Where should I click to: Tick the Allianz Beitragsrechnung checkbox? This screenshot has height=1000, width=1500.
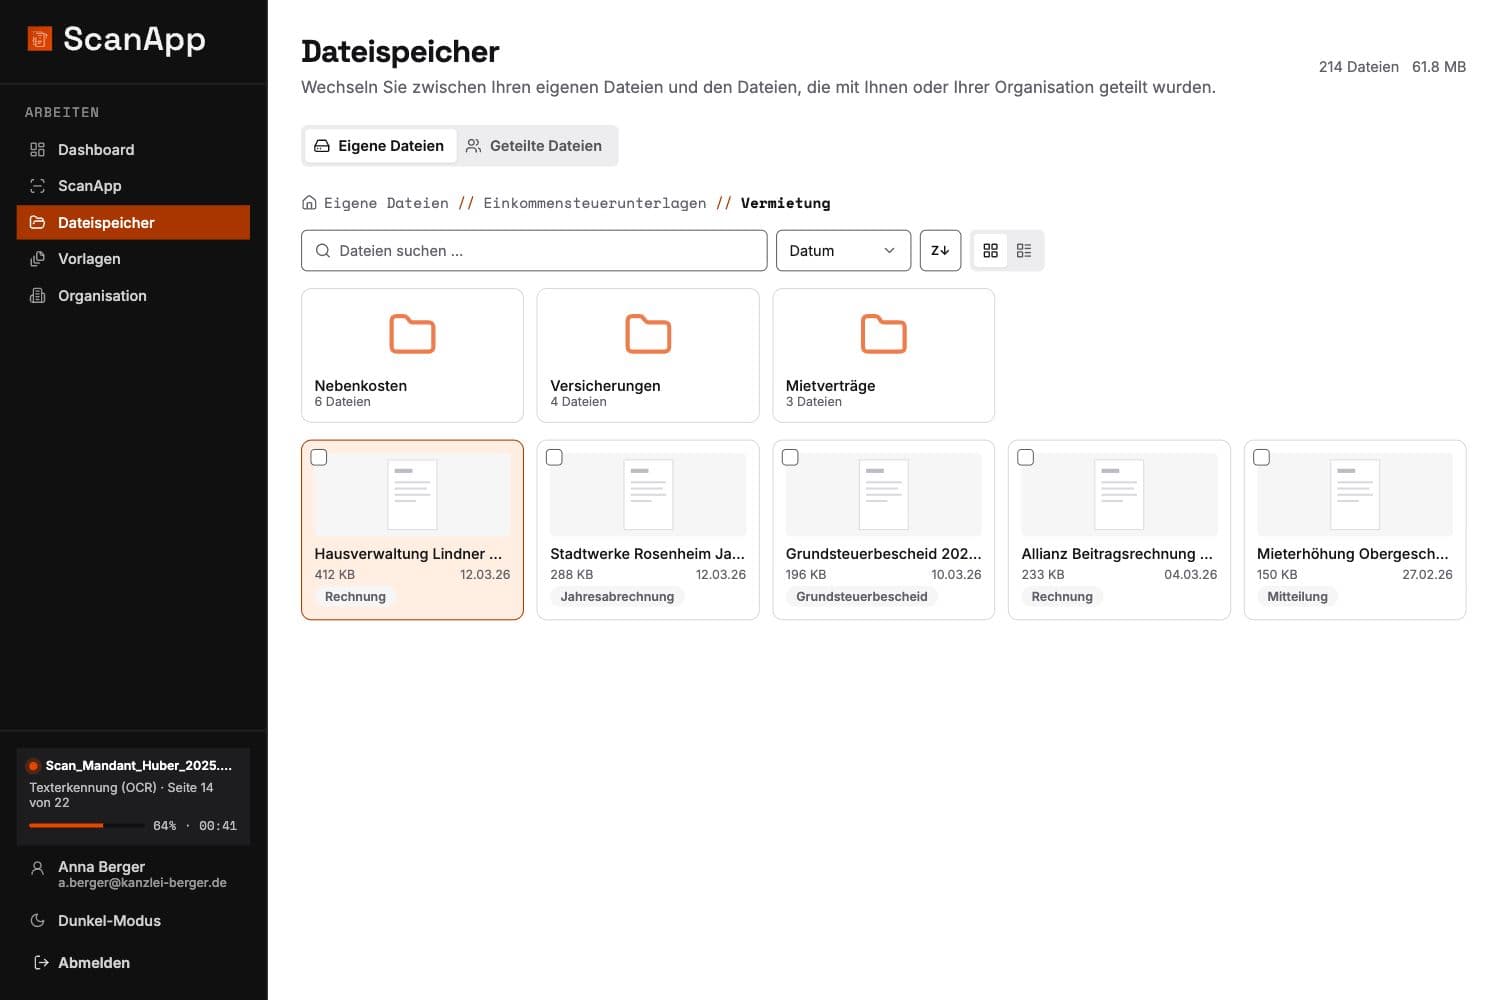tap(1026, 457)
